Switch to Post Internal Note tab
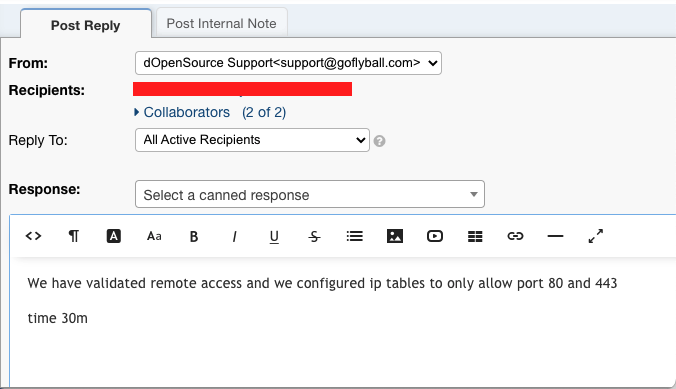676x389 pixels. 222,23
